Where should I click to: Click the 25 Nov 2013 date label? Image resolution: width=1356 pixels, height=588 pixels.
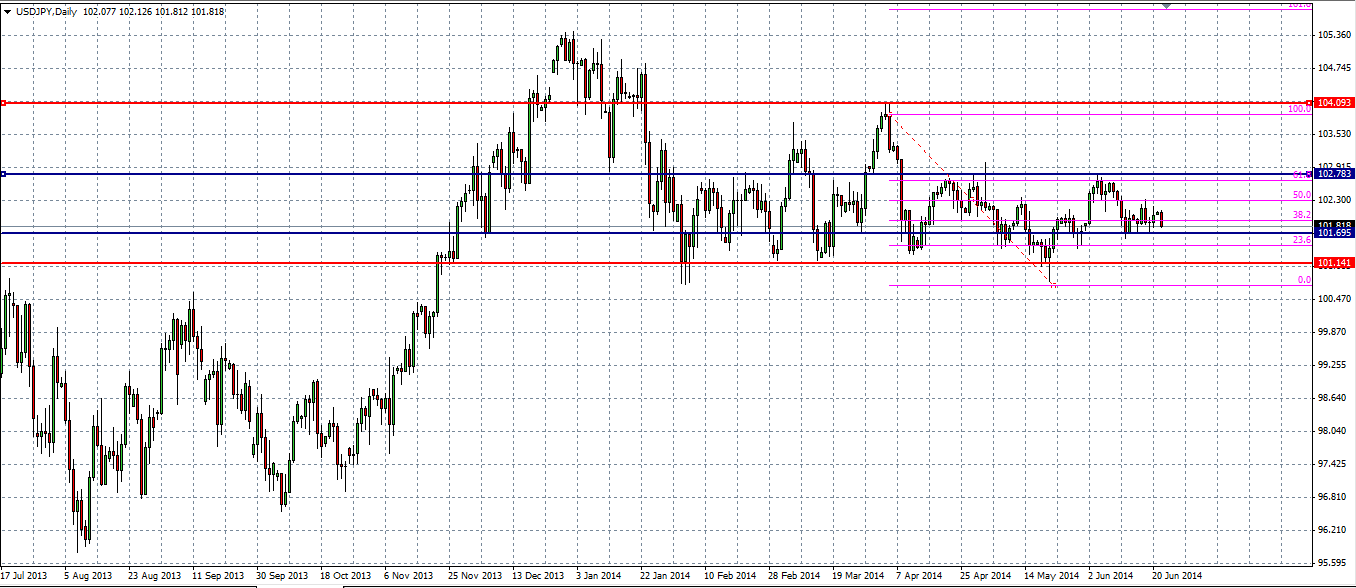(x=473, y=577)
